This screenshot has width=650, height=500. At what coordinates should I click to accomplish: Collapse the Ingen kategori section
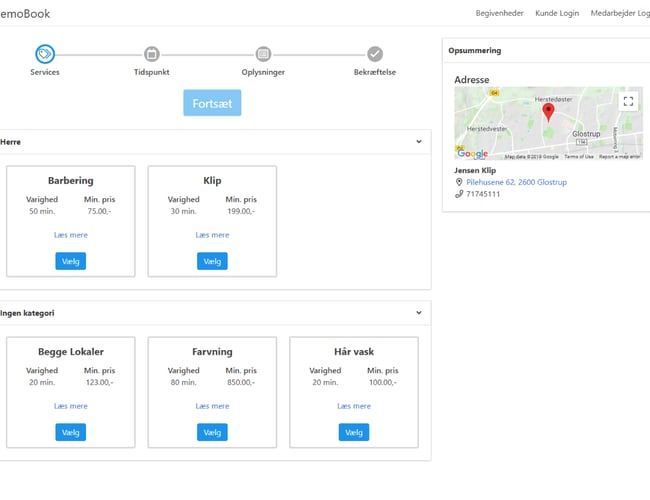(419, 313)
